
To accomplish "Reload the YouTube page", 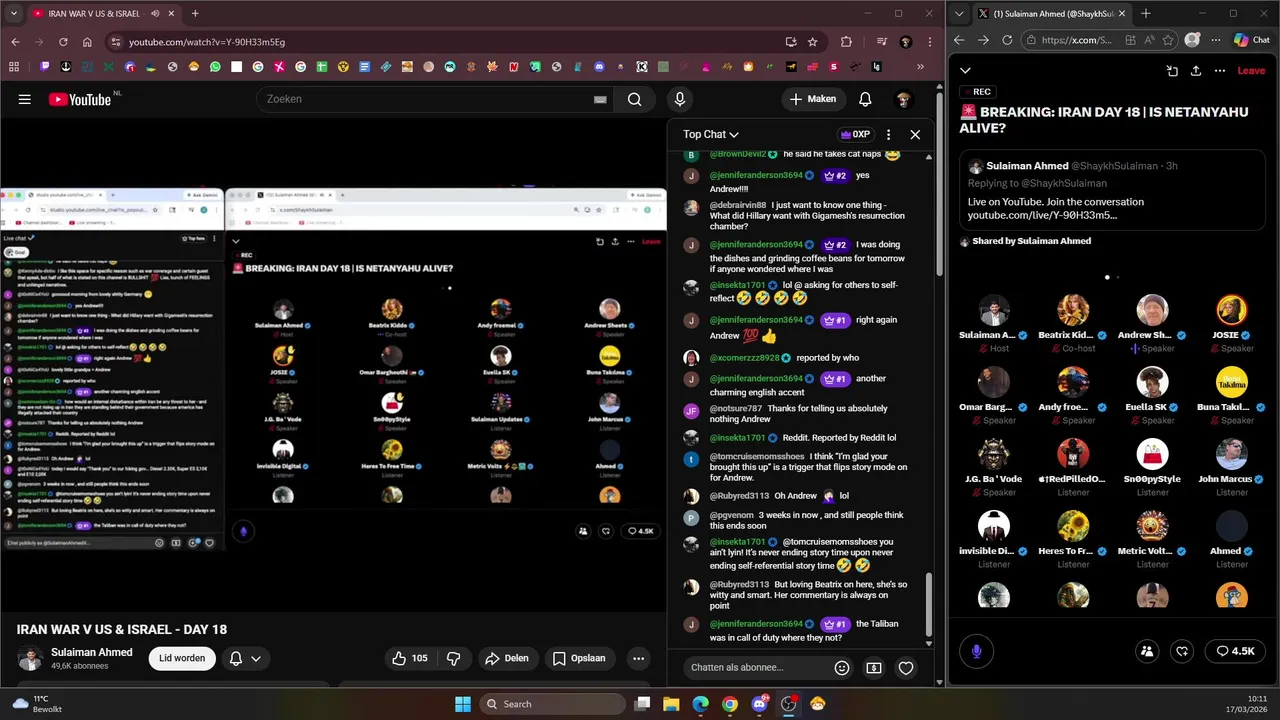I will [63, 42].
